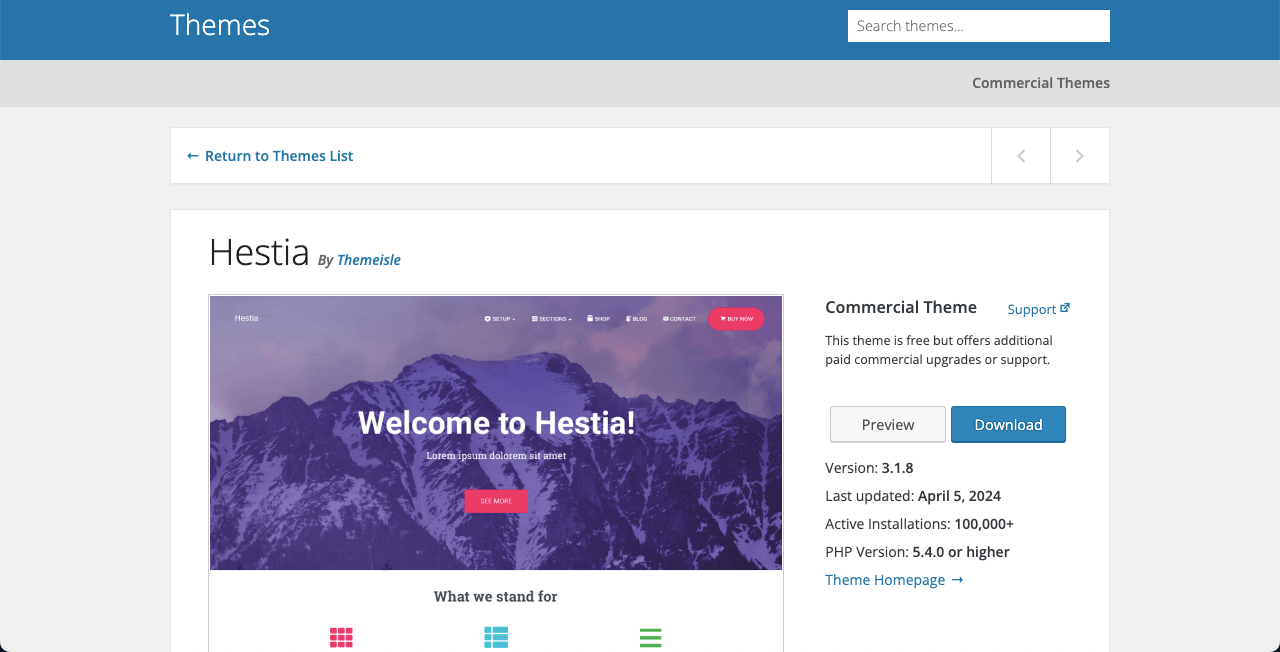Click the Hestia theme screenshot thumbnail
This screenshot has width=1280, height=652.
pyautogui.click(x=496, y=474)
